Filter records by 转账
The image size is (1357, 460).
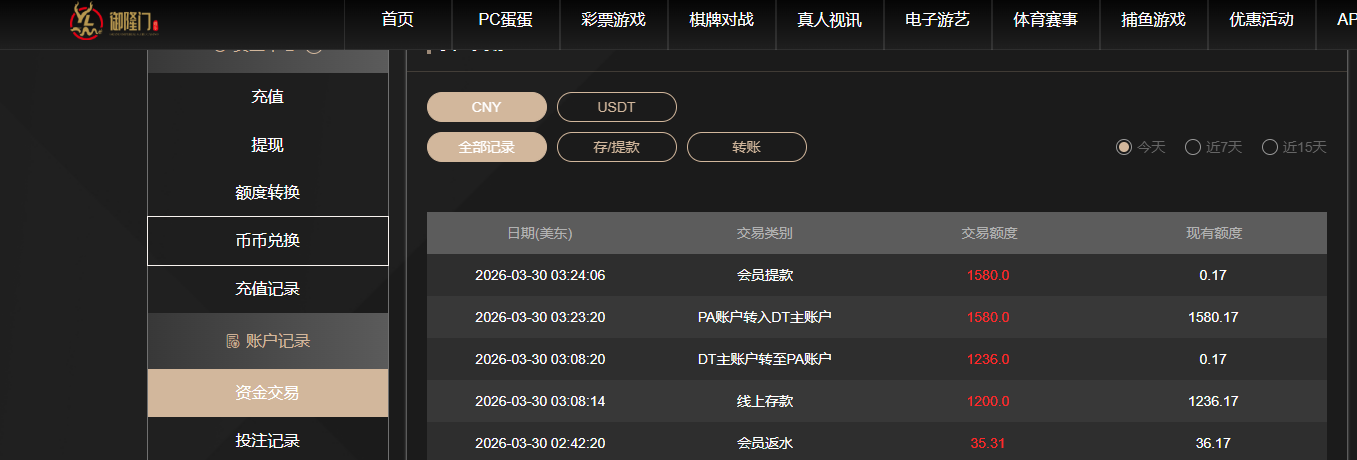(747, 147)
